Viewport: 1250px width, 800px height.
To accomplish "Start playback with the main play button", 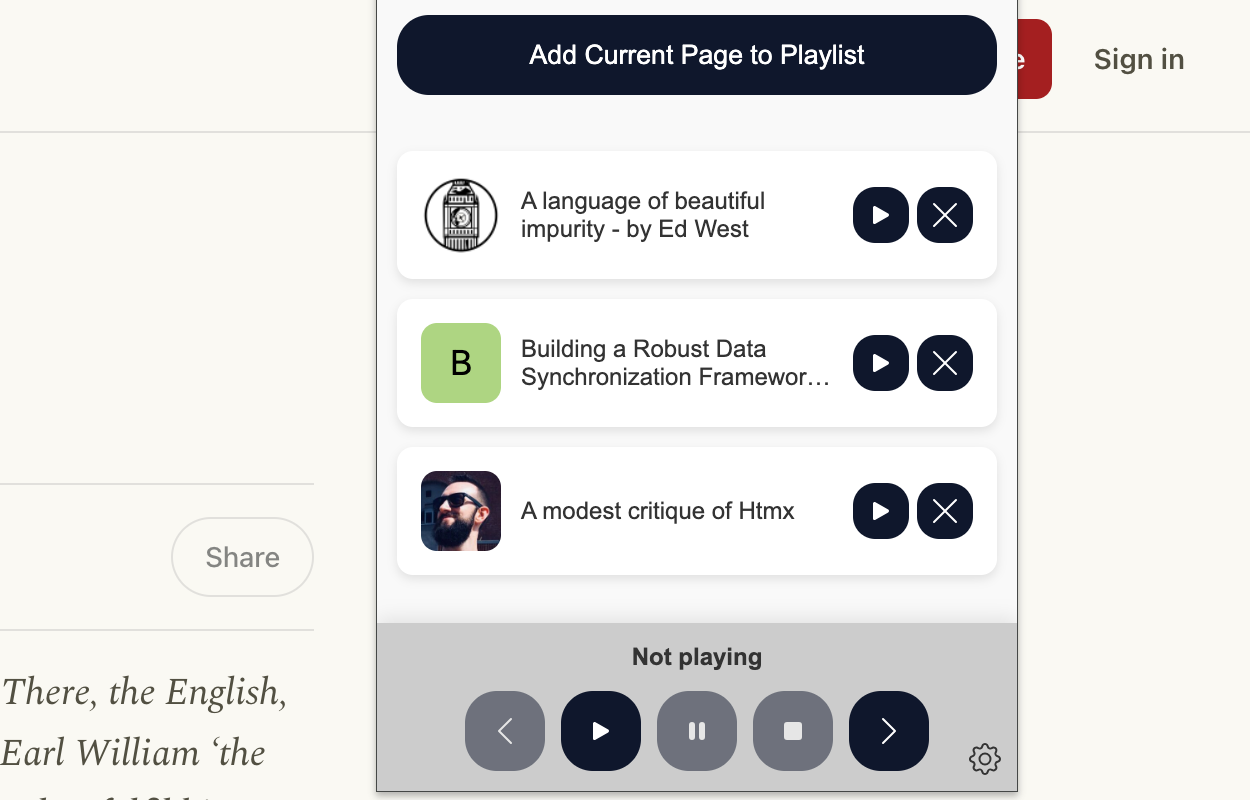I will click(601, 731).
